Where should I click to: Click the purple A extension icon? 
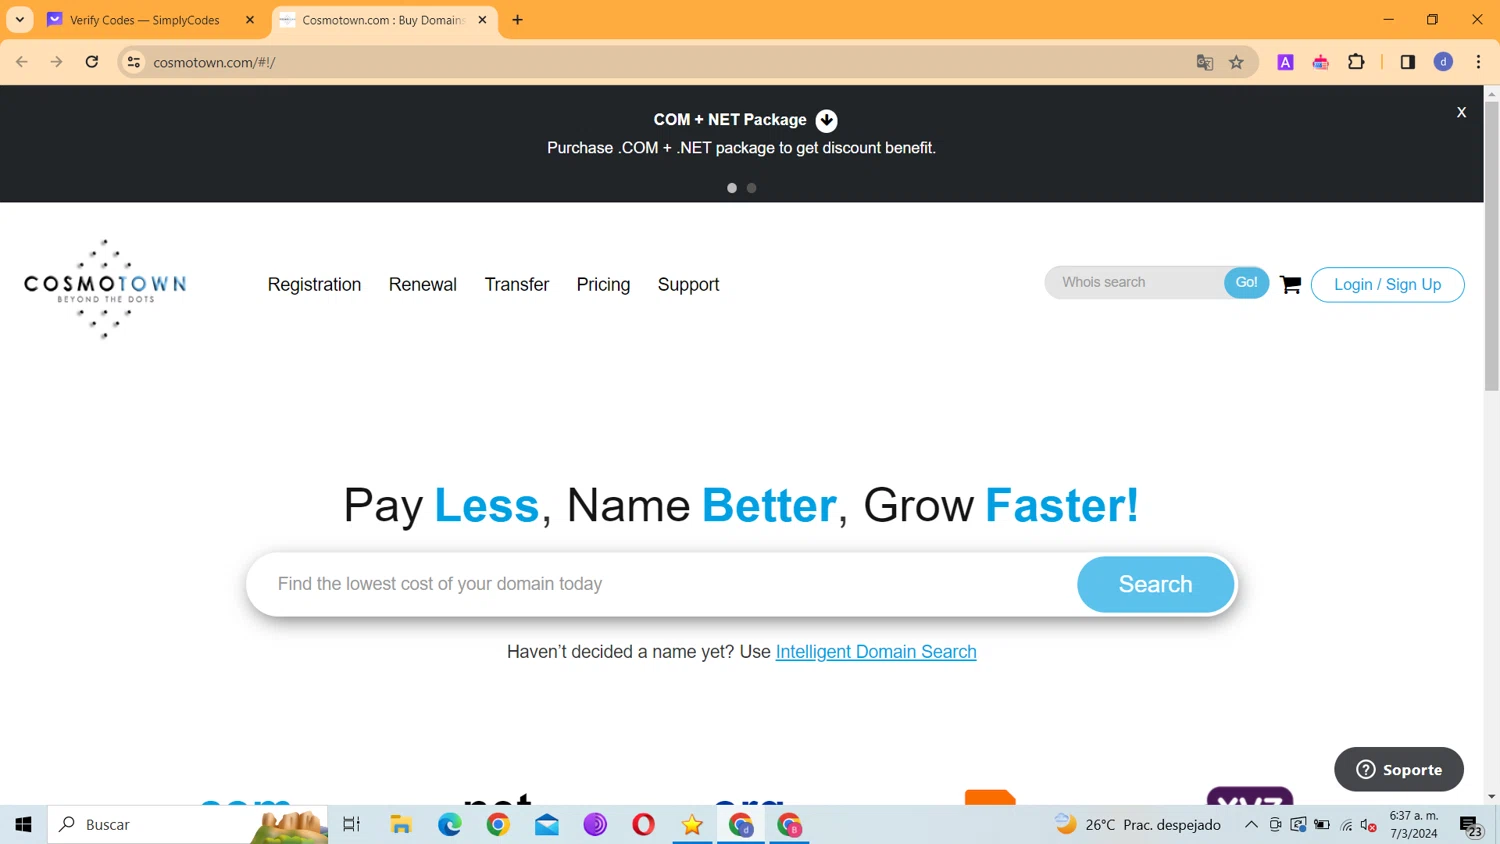[x=1285, y=62]
